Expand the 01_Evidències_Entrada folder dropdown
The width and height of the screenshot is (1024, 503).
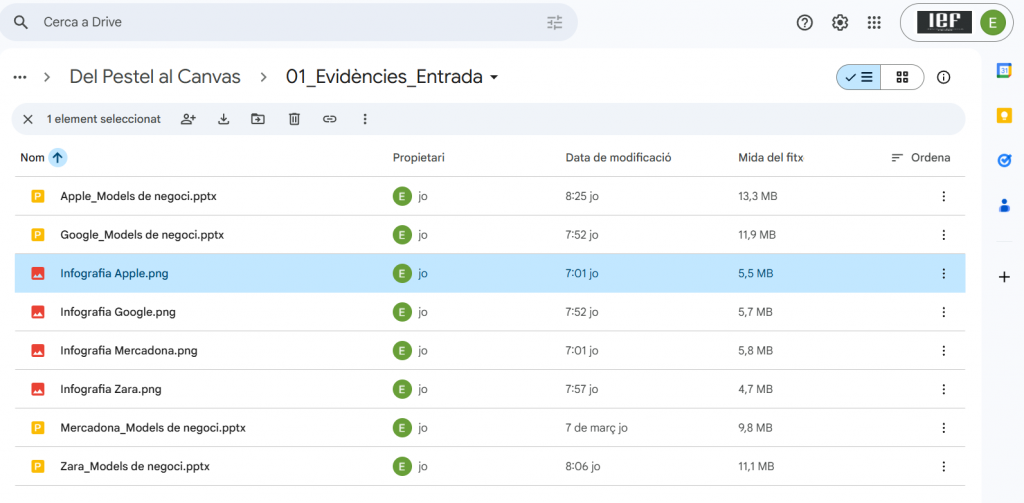(494, 78)
